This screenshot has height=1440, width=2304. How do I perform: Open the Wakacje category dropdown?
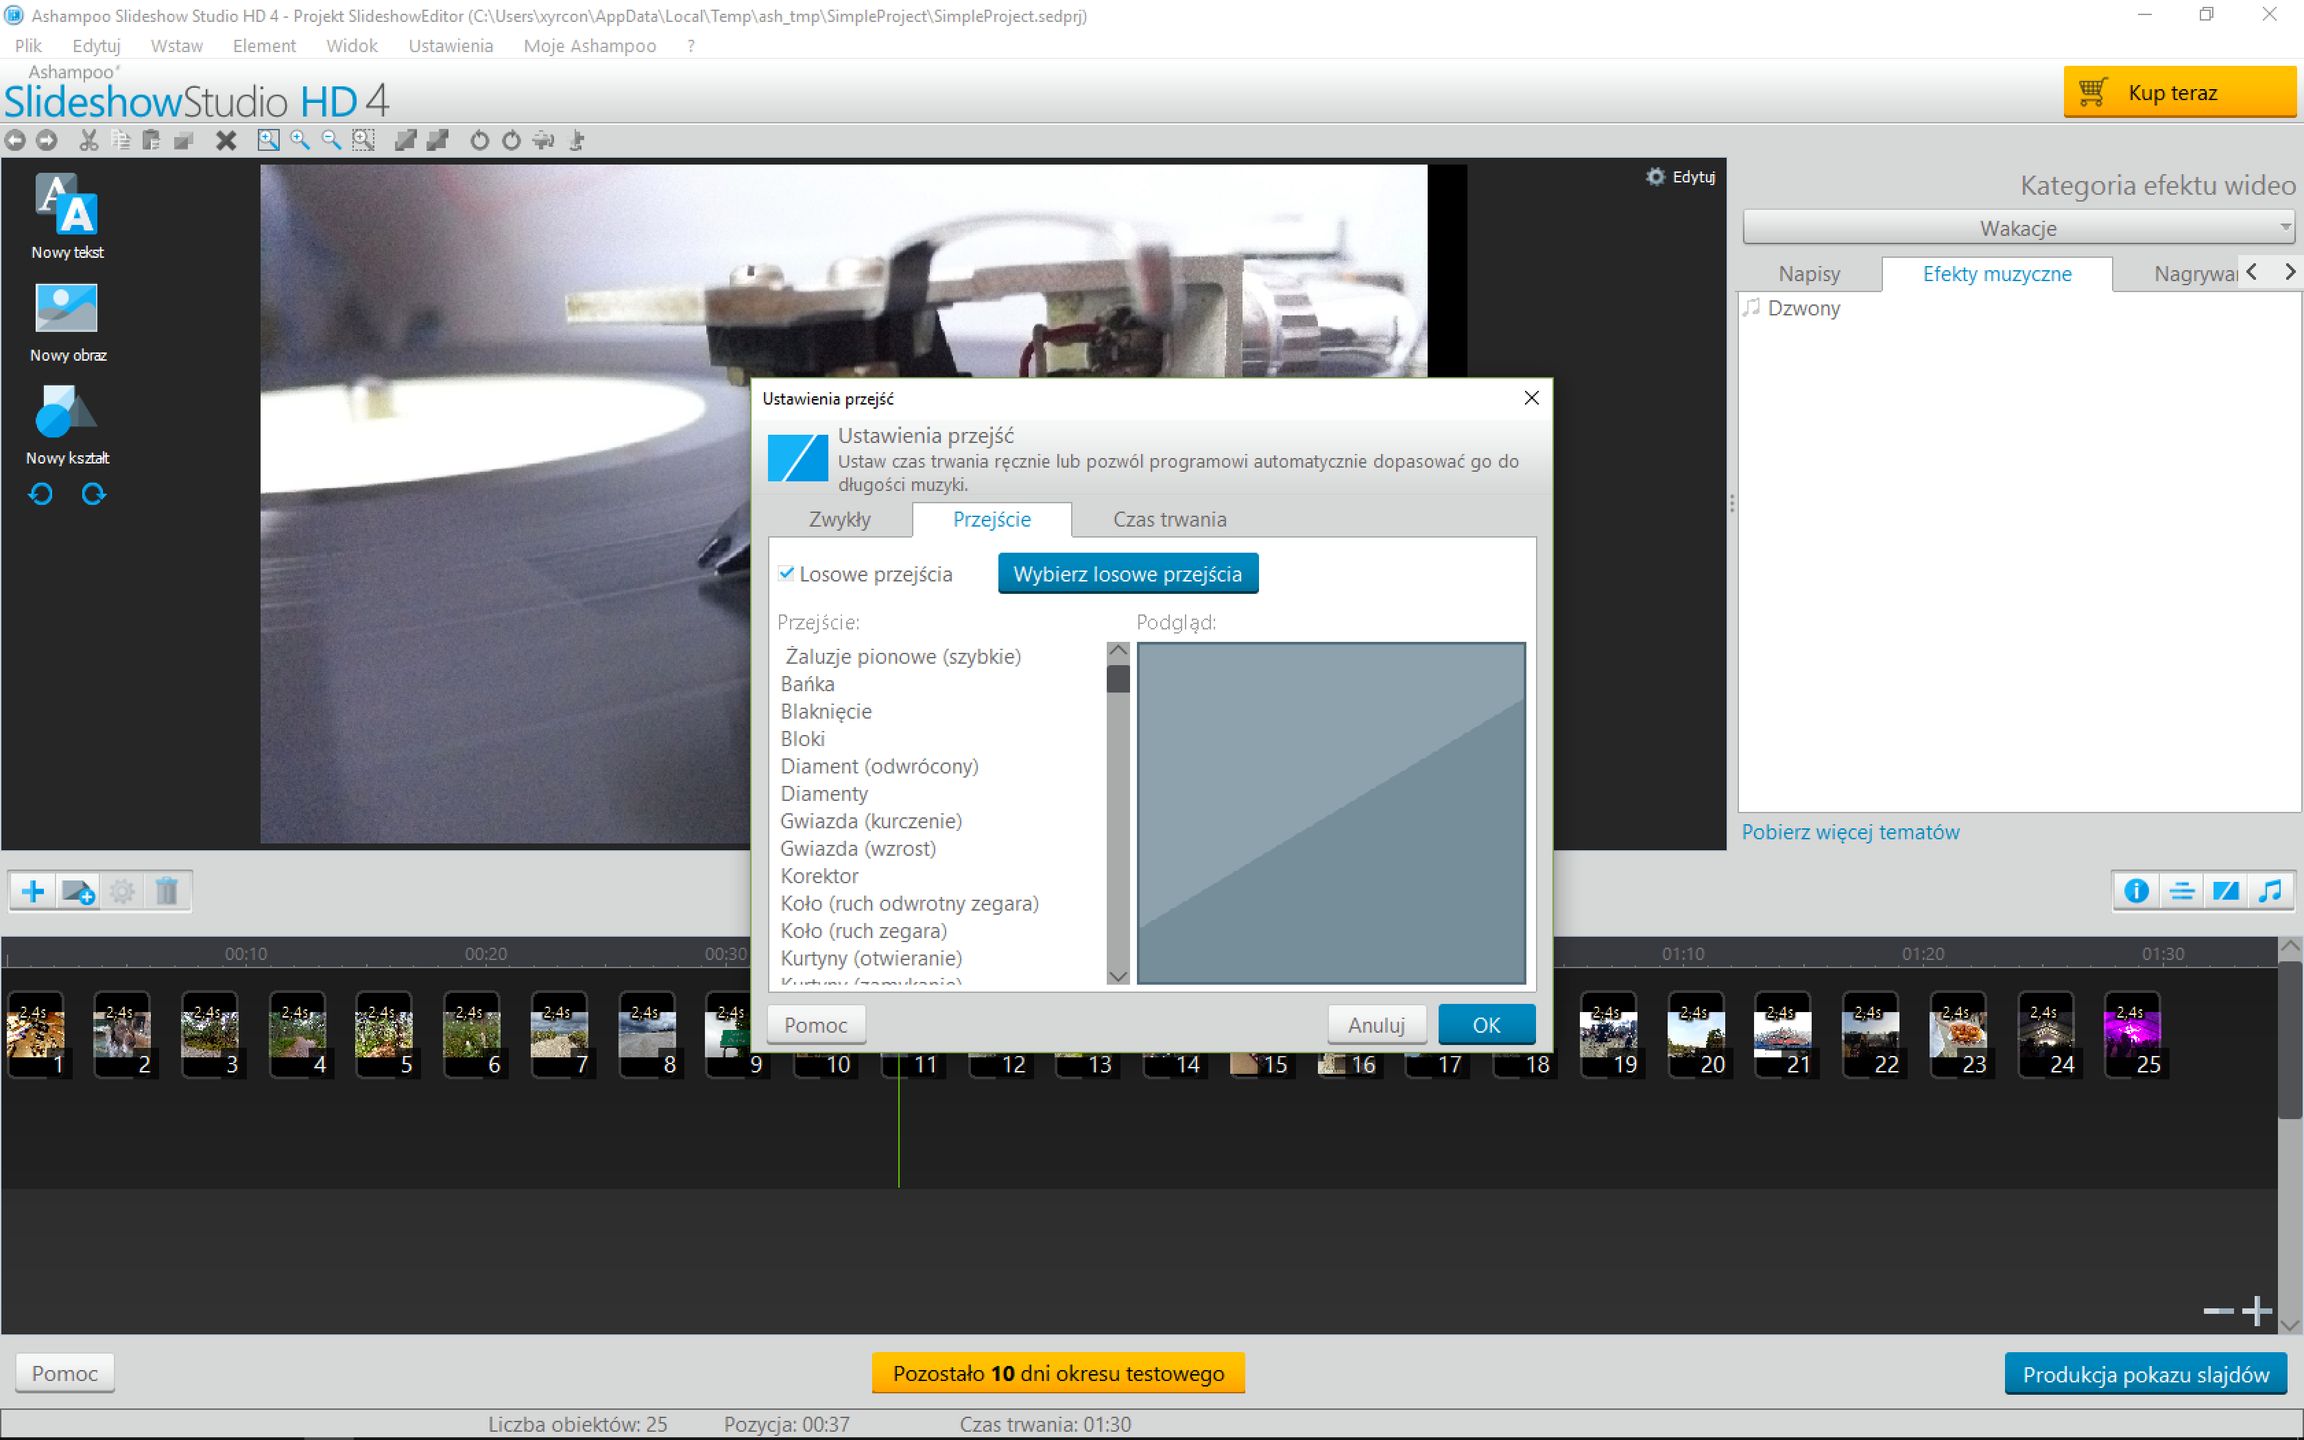coord(2020,227)
